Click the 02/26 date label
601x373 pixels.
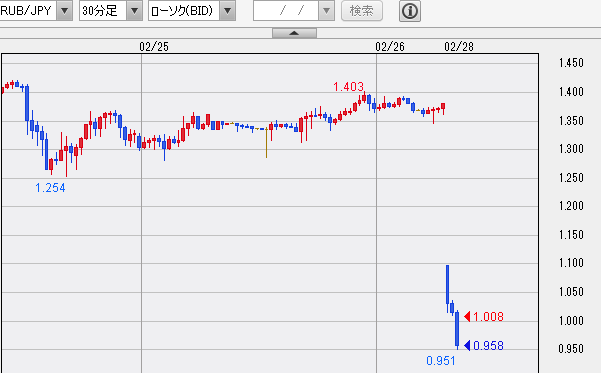click(390, 47)
